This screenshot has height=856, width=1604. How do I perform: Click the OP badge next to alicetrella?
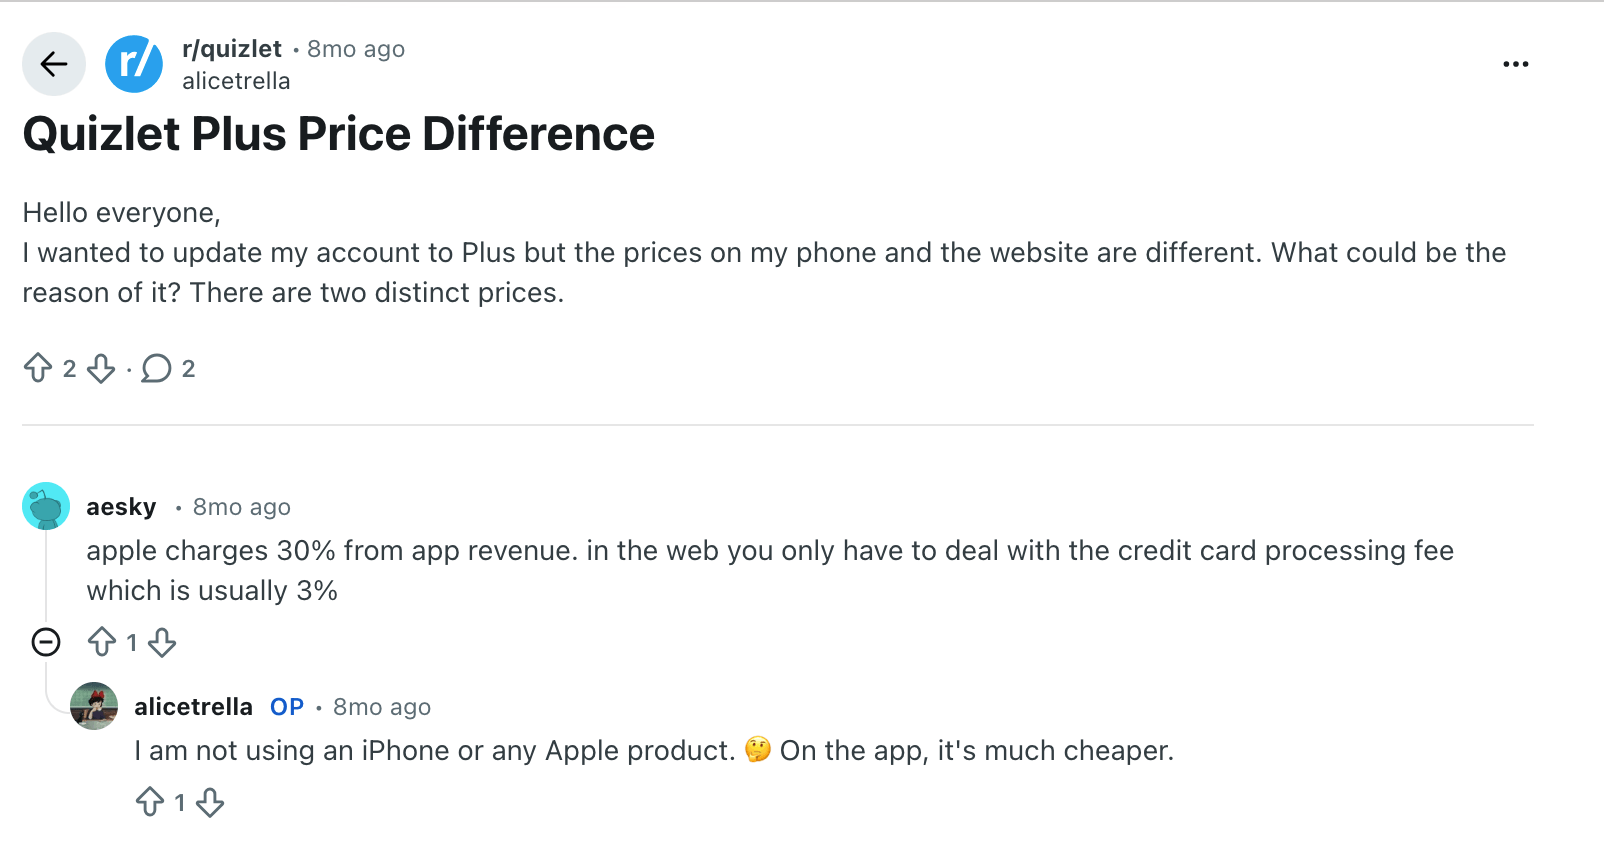[x=286, y=706]
